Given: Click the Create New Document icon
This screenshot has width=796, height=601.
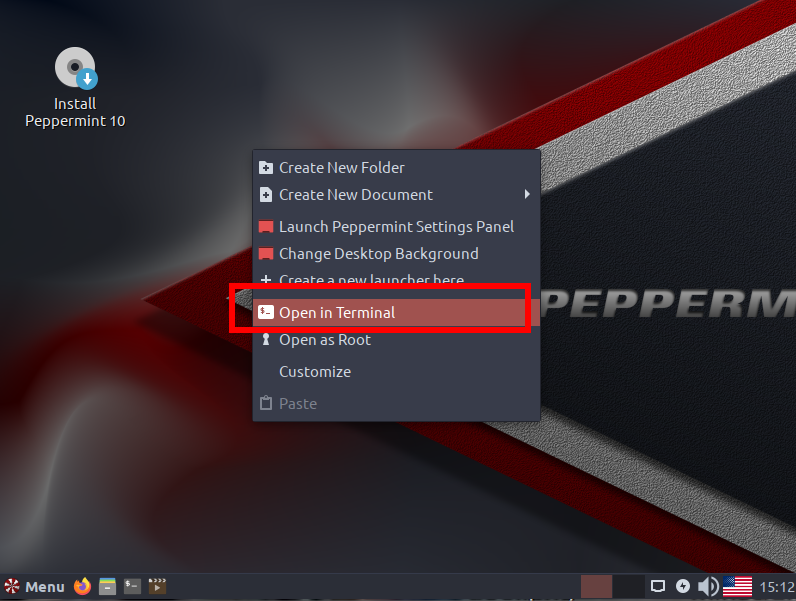Looking at the screenshot, I should point(266,194).
